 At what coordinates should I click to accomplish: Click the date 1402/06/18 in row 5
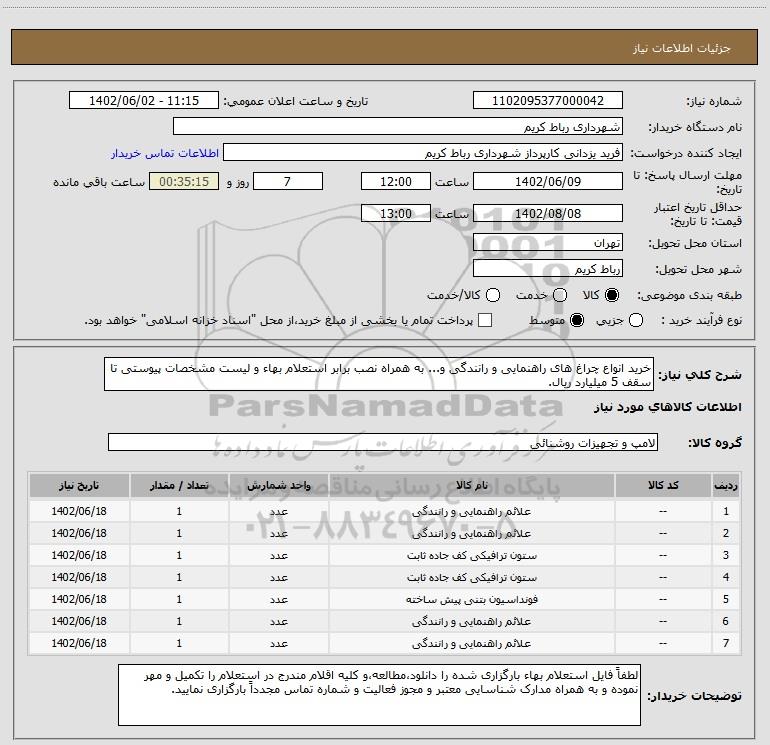click(x=79, y=599)
